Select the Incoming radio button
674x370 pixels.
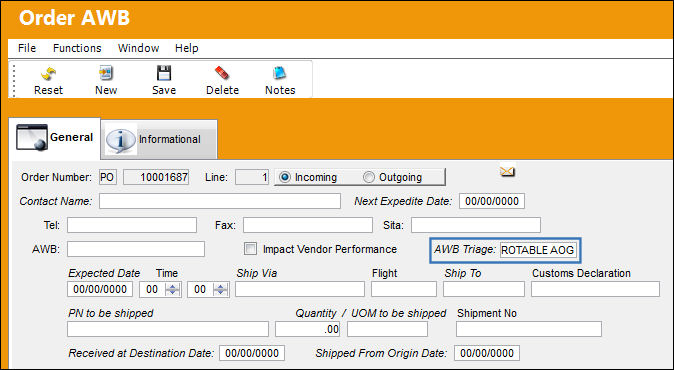(x=285, y=177)
